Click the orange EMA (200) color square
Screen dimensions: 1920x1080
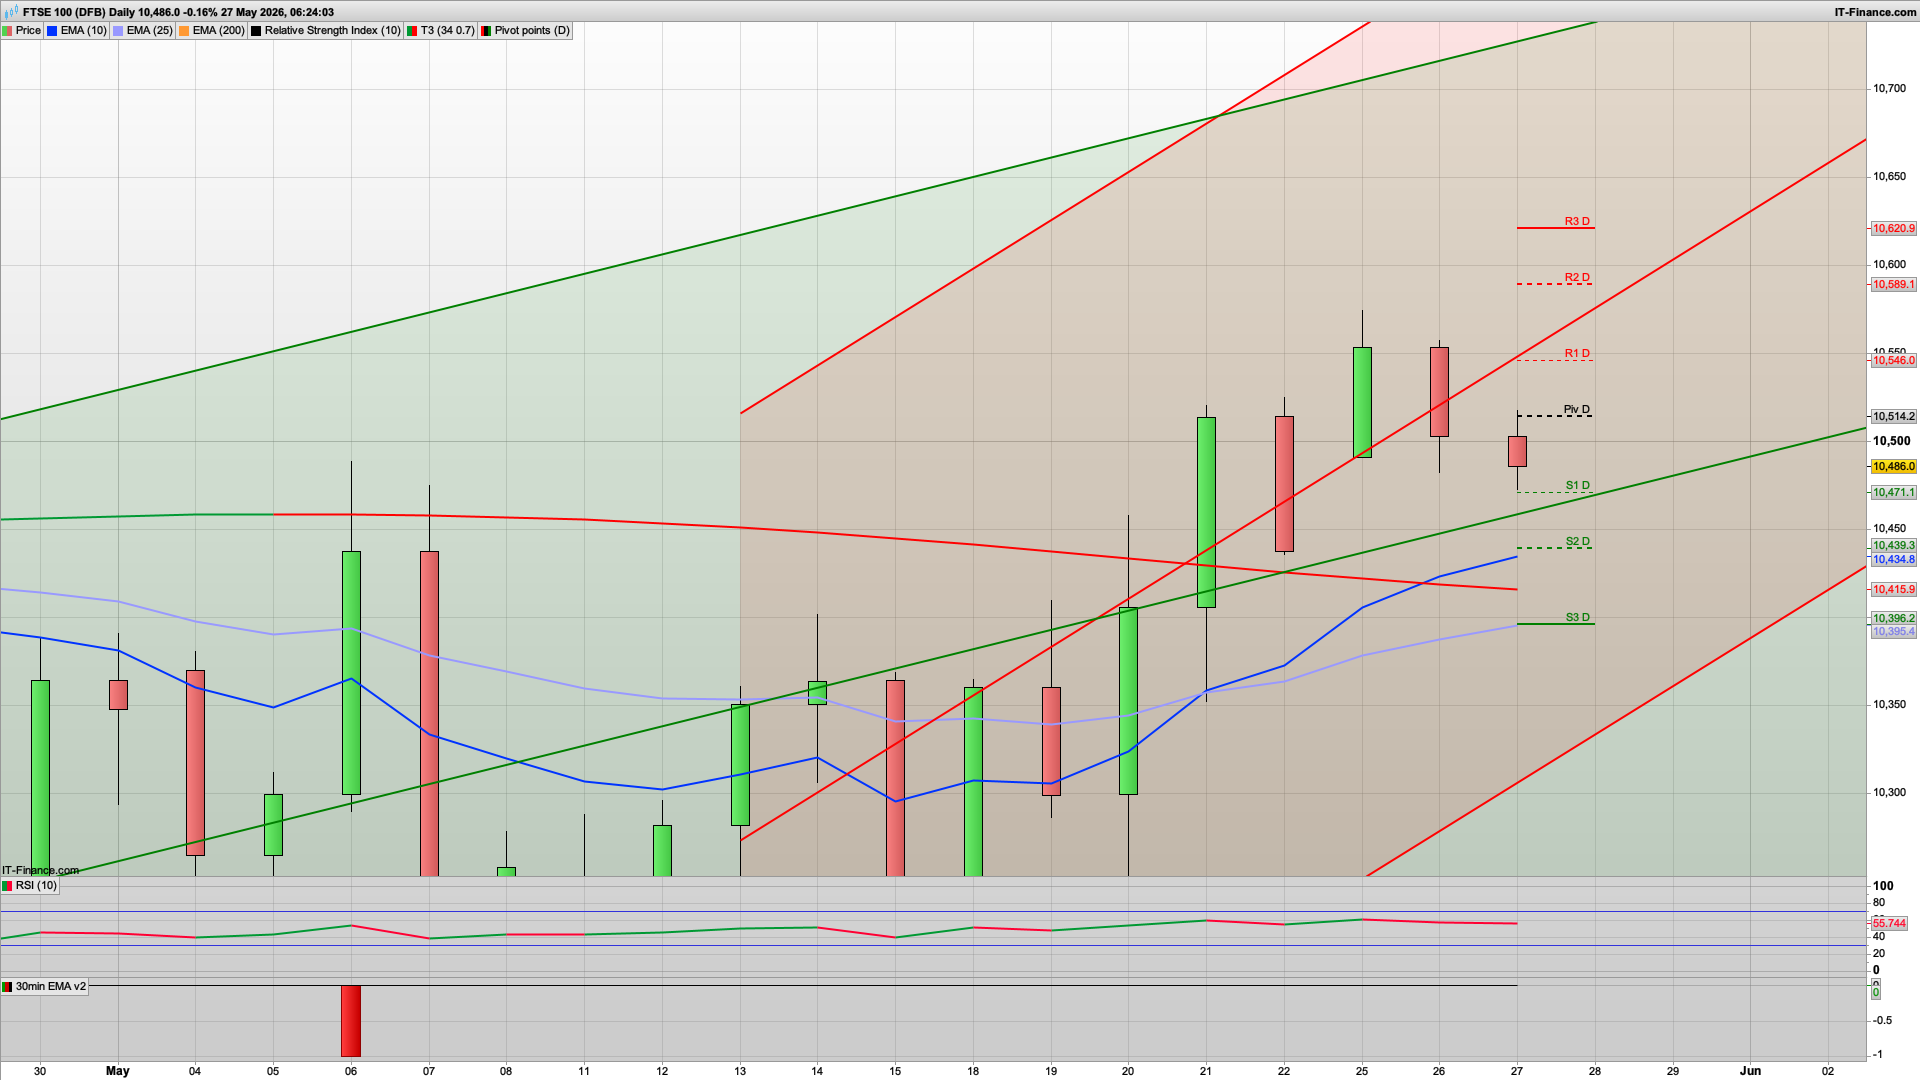[184, 31]
